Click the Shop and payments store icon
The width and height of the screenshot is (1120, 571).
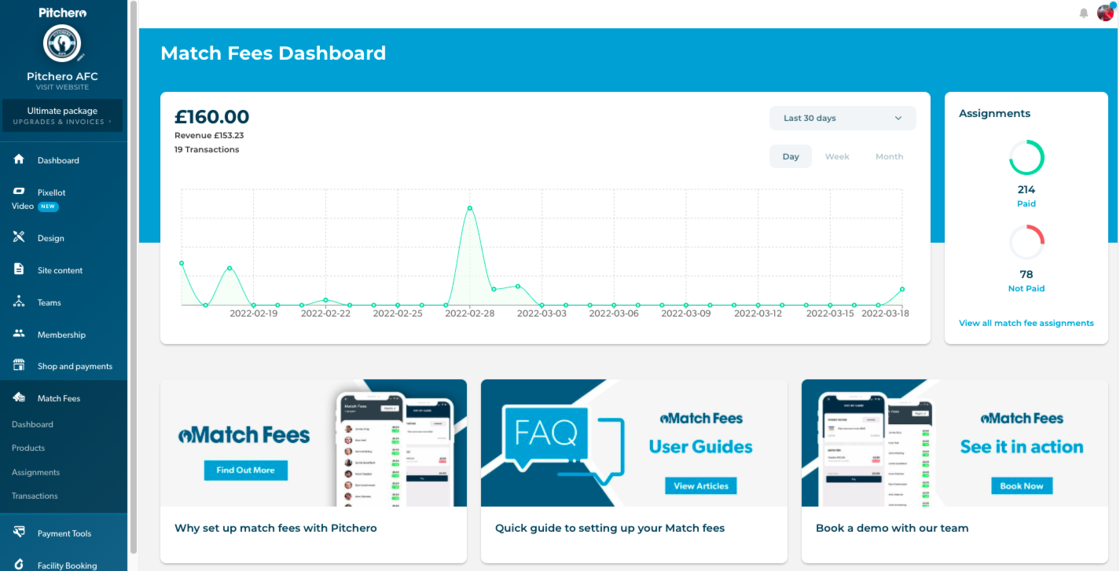coord(19,365)
